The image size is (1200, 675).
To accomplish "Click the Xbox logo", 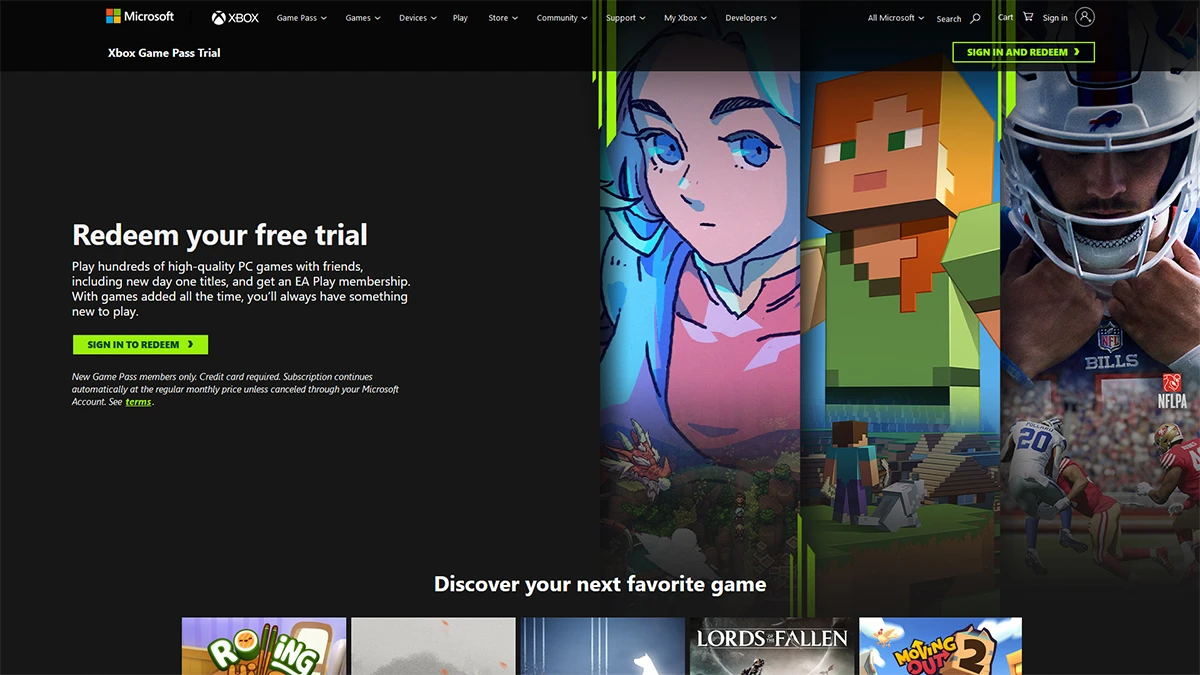I will pyautogui.click(x=235, y=18).
